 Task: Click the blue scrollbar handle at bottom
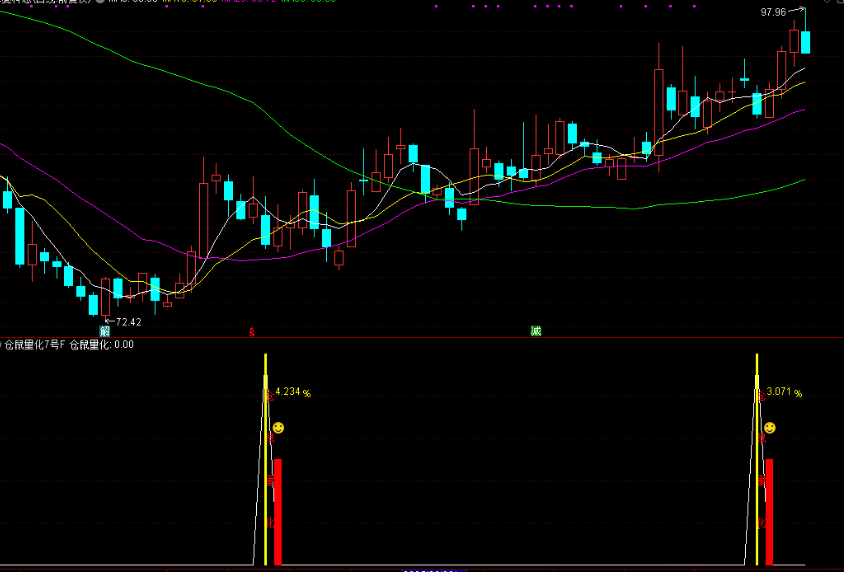(430, 570)
